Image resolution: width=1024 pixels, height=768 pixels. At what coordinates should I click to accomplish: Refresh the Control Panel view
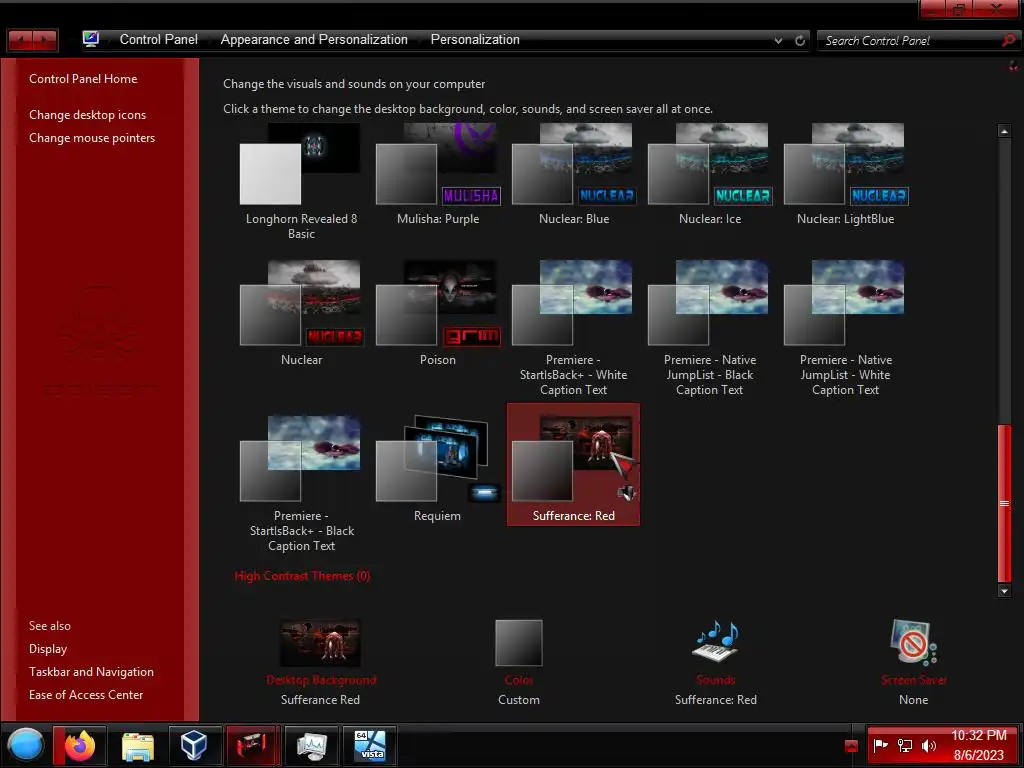coord(800,40)
